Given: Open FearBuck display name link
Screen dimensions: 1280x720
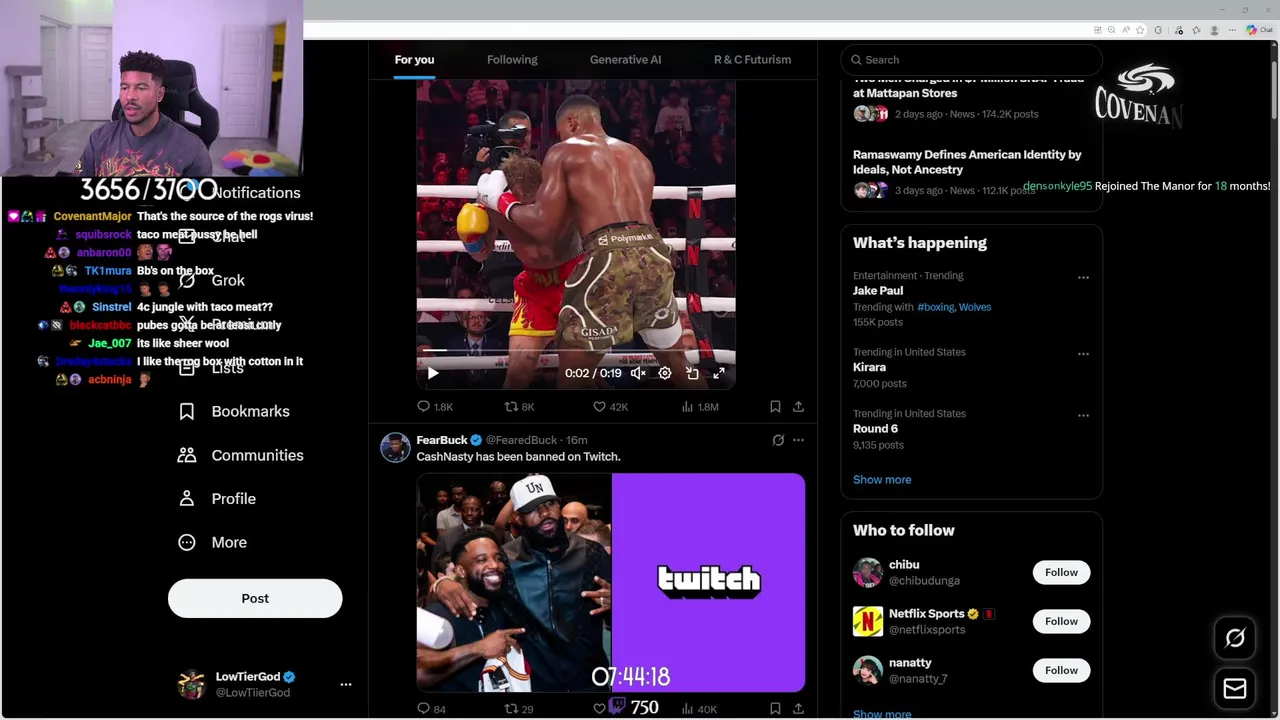Looking at the screenshot, I should (441, 440).
